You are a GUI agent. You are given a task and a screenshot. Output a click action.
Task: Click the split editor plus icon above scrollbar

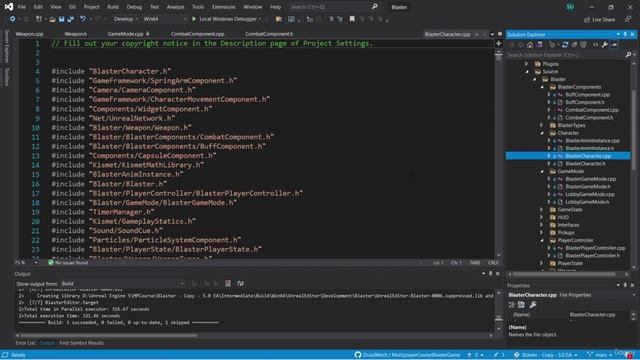click(x=498, y=43)
